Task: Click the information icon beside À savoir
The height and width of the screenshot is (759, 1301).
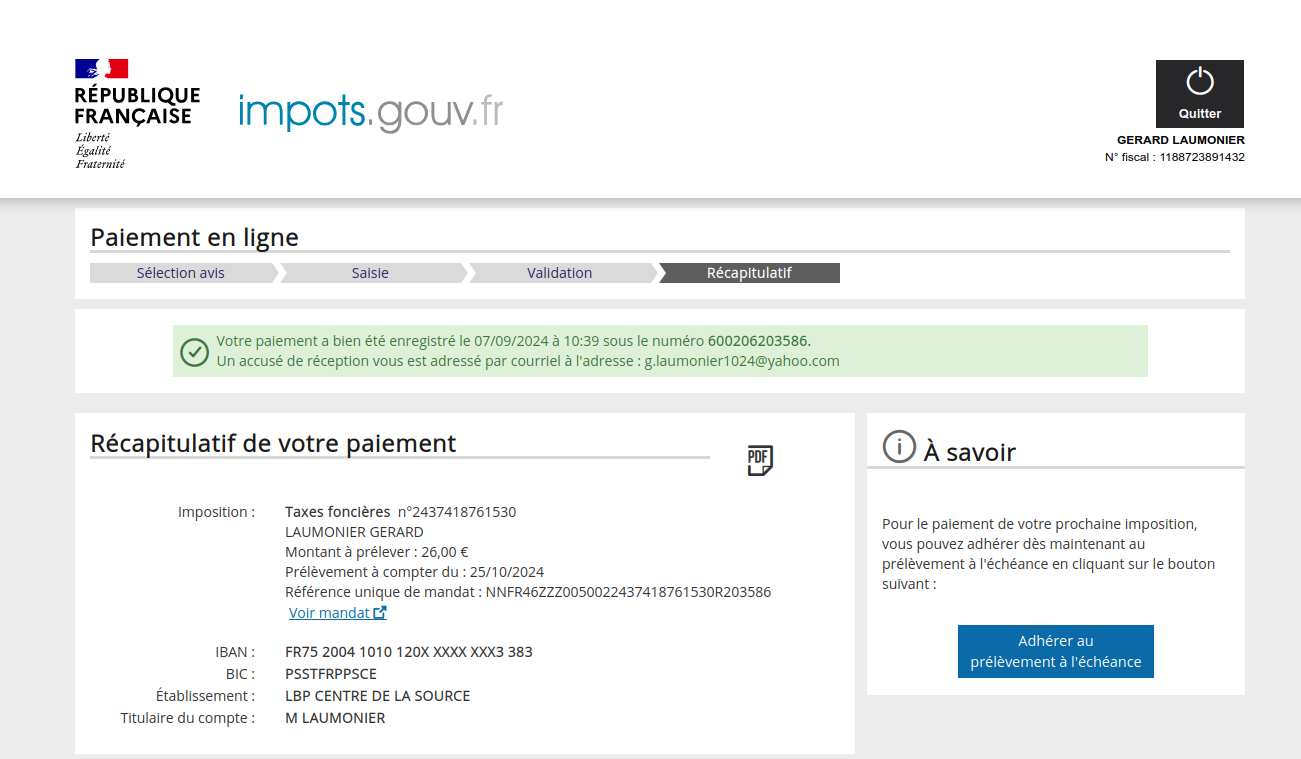Action: [899, 447]
